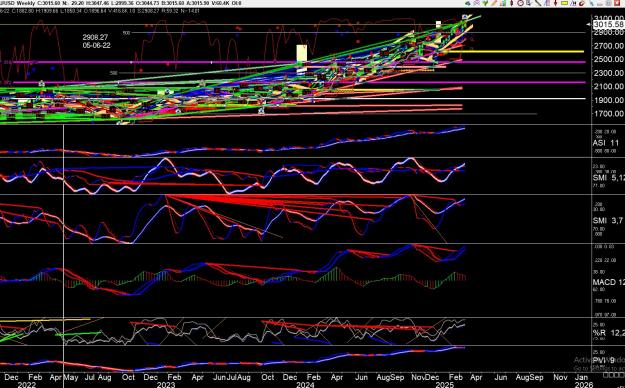Click the dark red round toolbar icon
The width and height of the screenshot is (625, 388).
[x=582, y=3]
